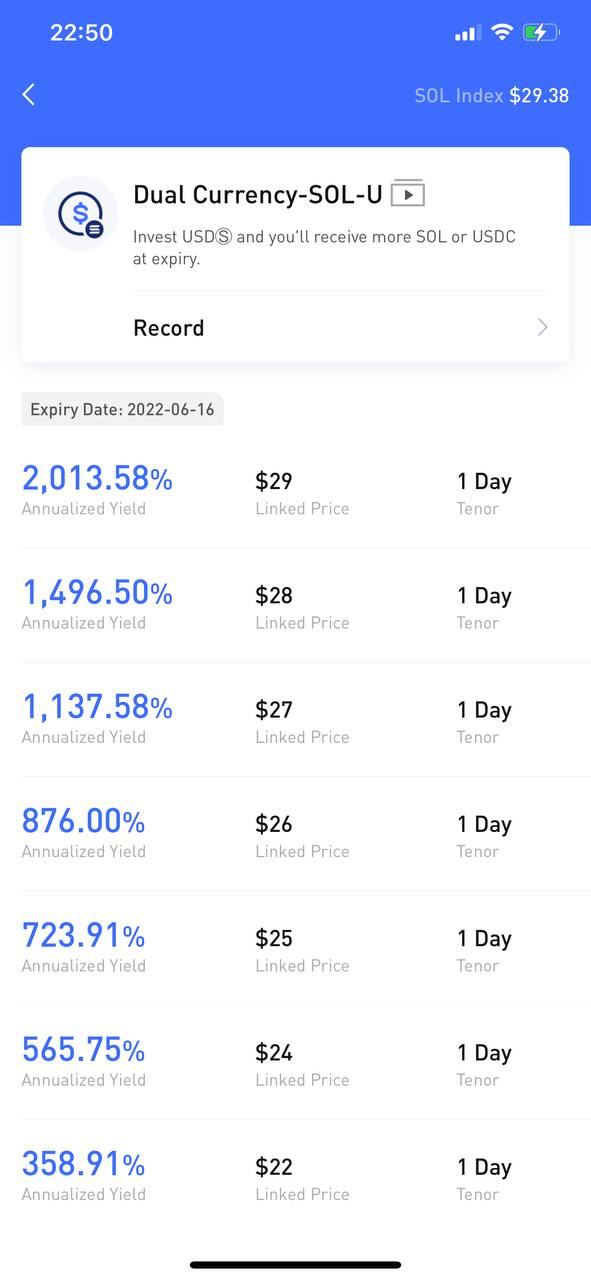Tap the Expiry Date 2022-06-16 tag
Viewport: 591px width, 1280px height.
point(122,409)
